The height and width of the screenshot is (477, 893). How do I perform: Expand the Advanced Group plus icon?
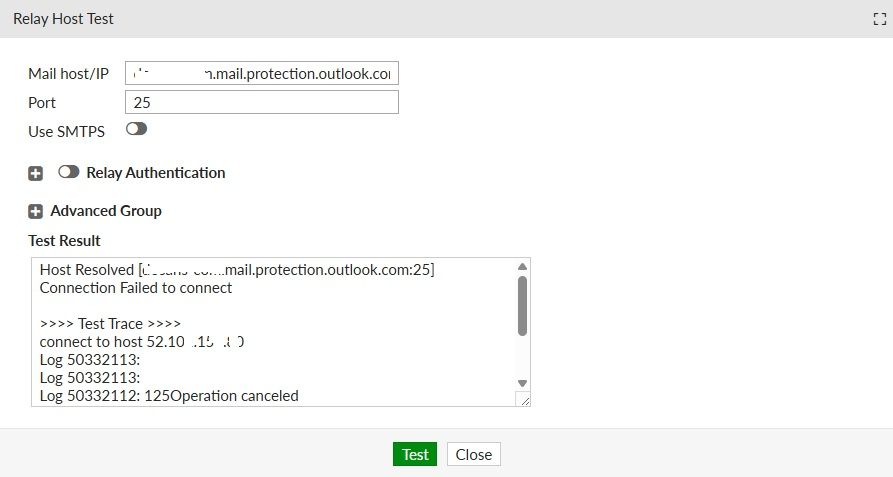[x=36, y=211]
